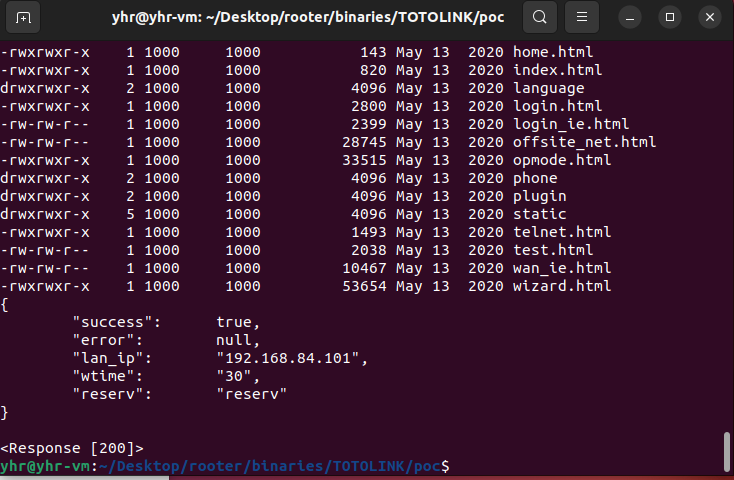Select the language directory name
The width and height of the screenshot is (734, 480).
pos(548,89)
